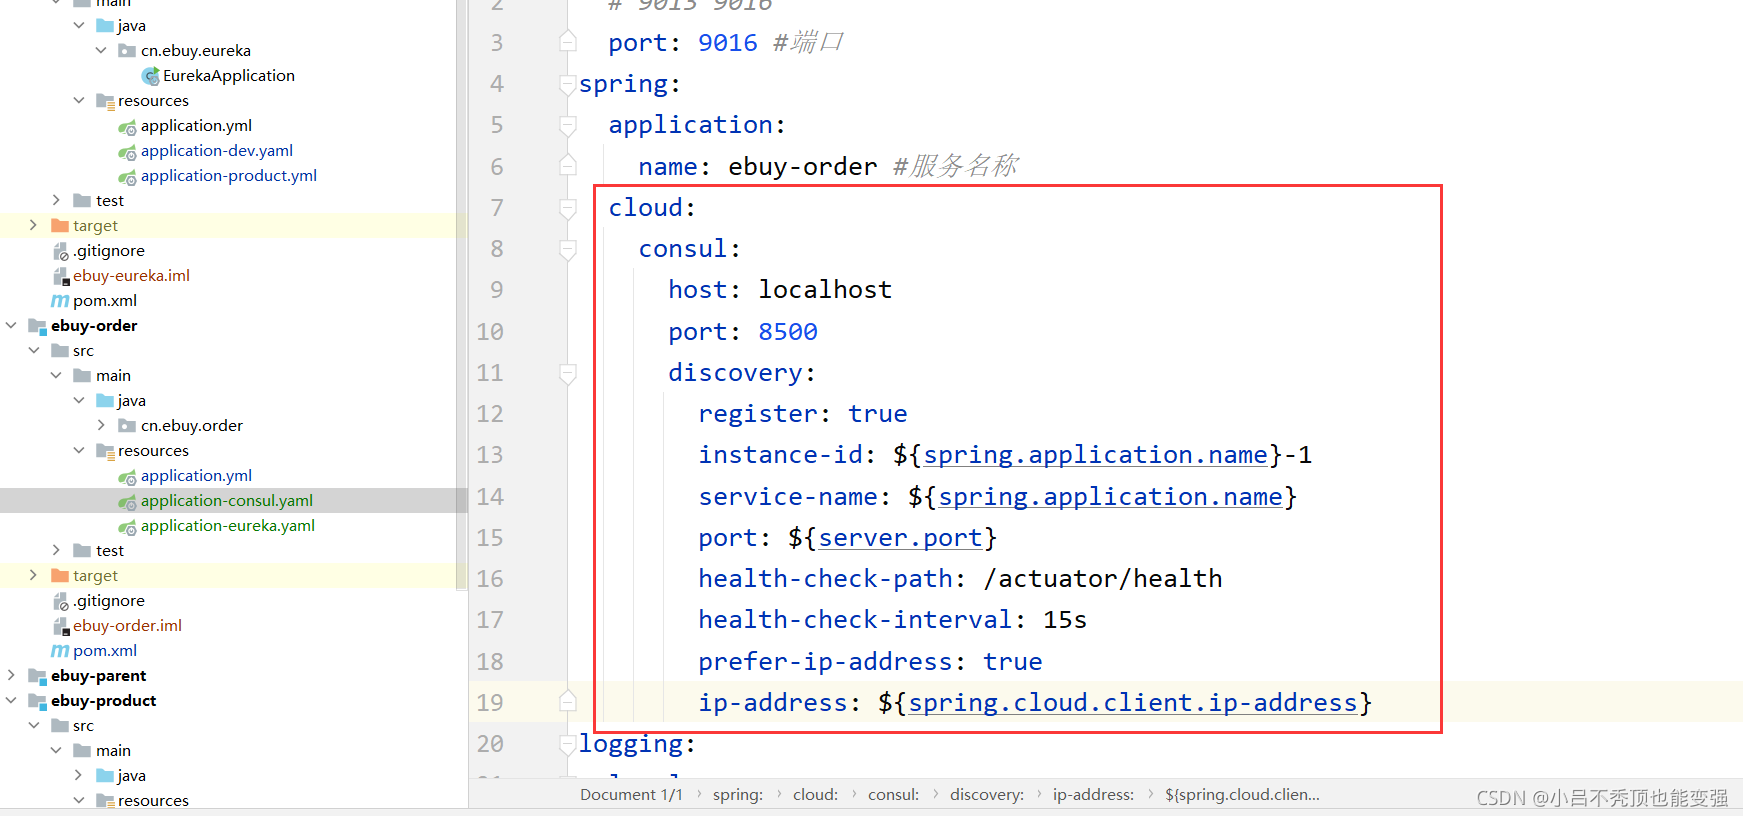Screen dimensions: 1743x816
Task: Click .gitignore icon above ebuy-order.iml
Action: pyautogui.click(x=61, y=601)
